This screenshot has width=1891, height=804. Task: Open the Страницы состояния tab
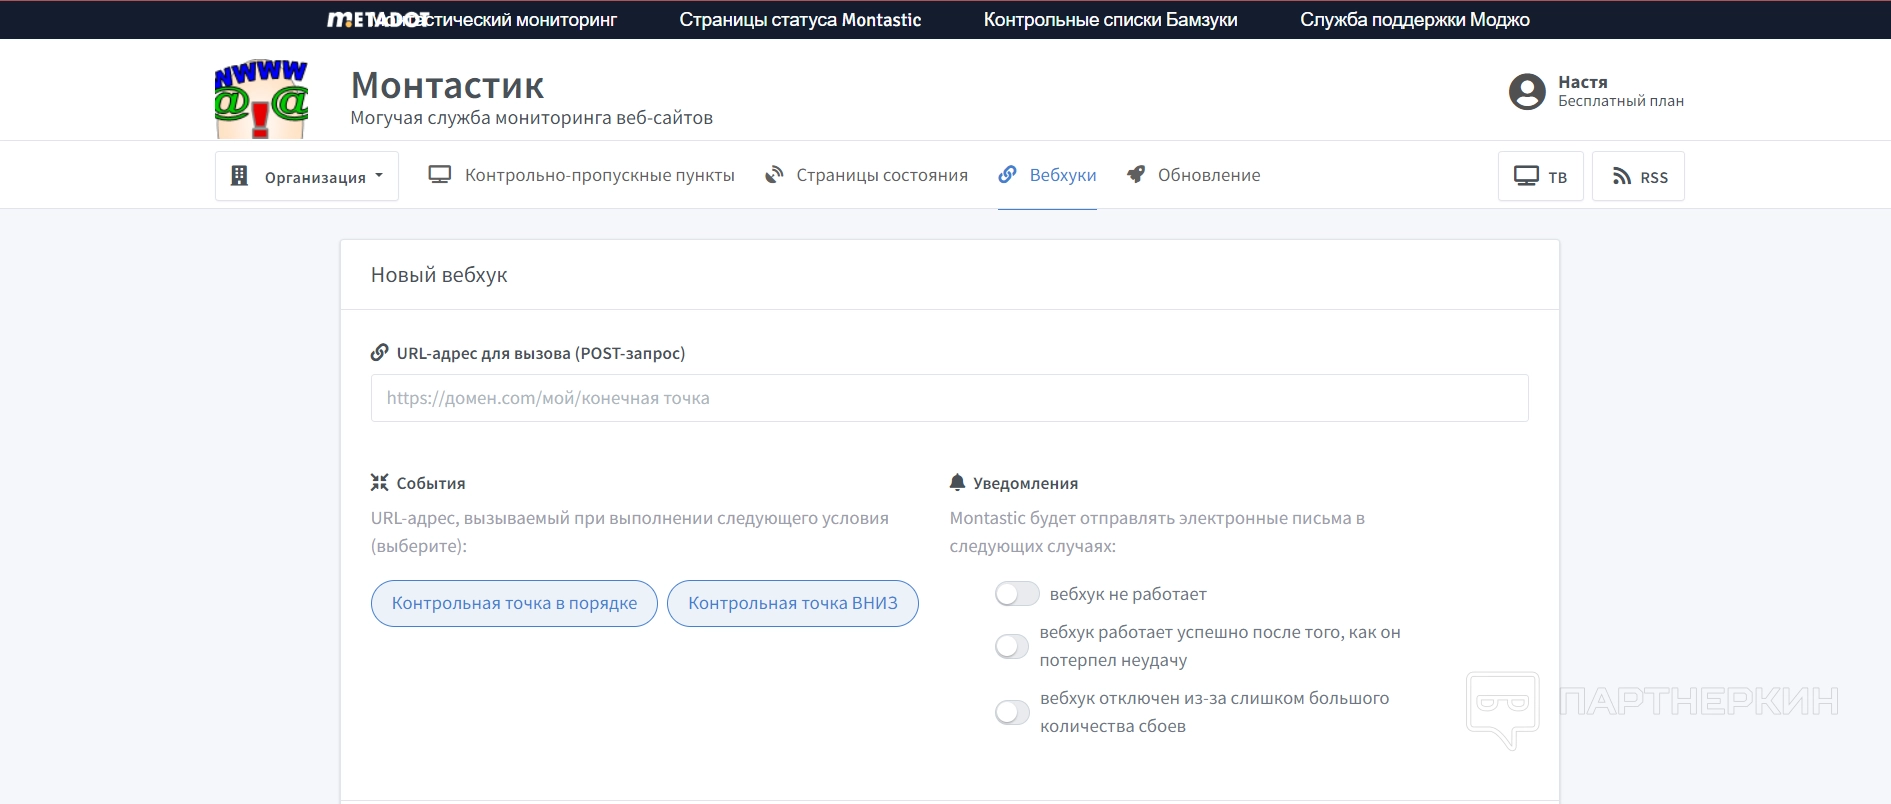click(x=881, y=175)
